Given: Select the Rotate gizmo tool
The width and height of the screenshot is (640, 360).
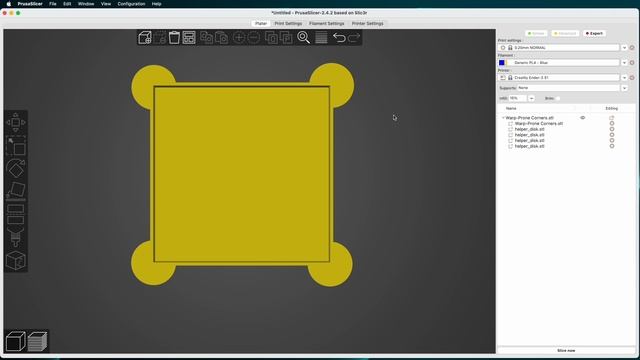Looking at the screenshot, I should (x=16, y=169).
